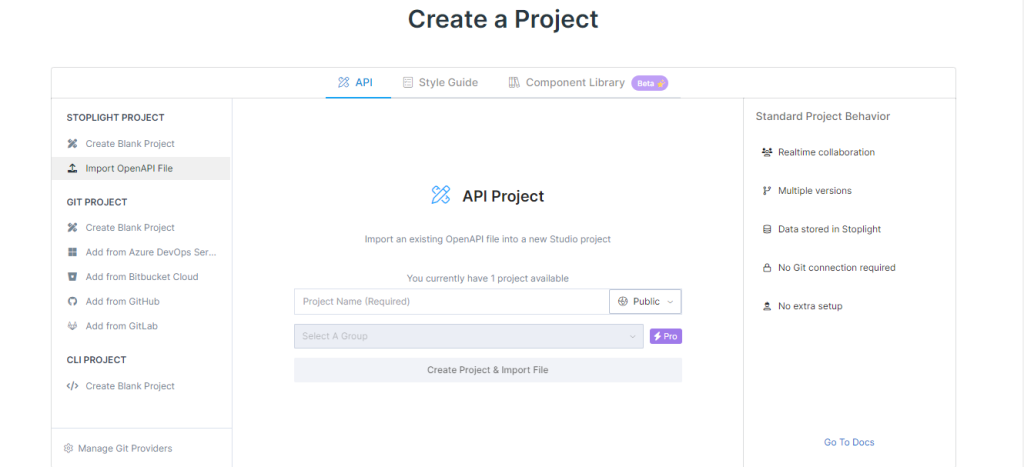1024x467 pixels.
Task: Click the Git blank project tools icon
Action: (x=72, y=227)
